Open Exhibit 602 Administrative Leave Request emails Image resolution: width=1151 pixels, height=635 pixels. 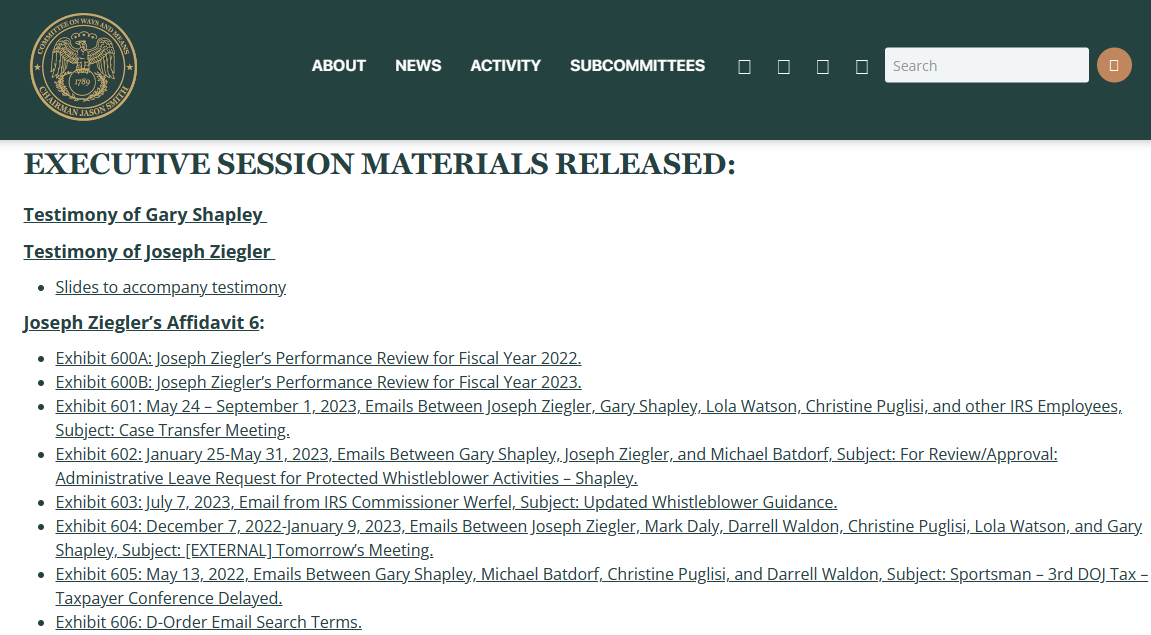coord(556,466)
